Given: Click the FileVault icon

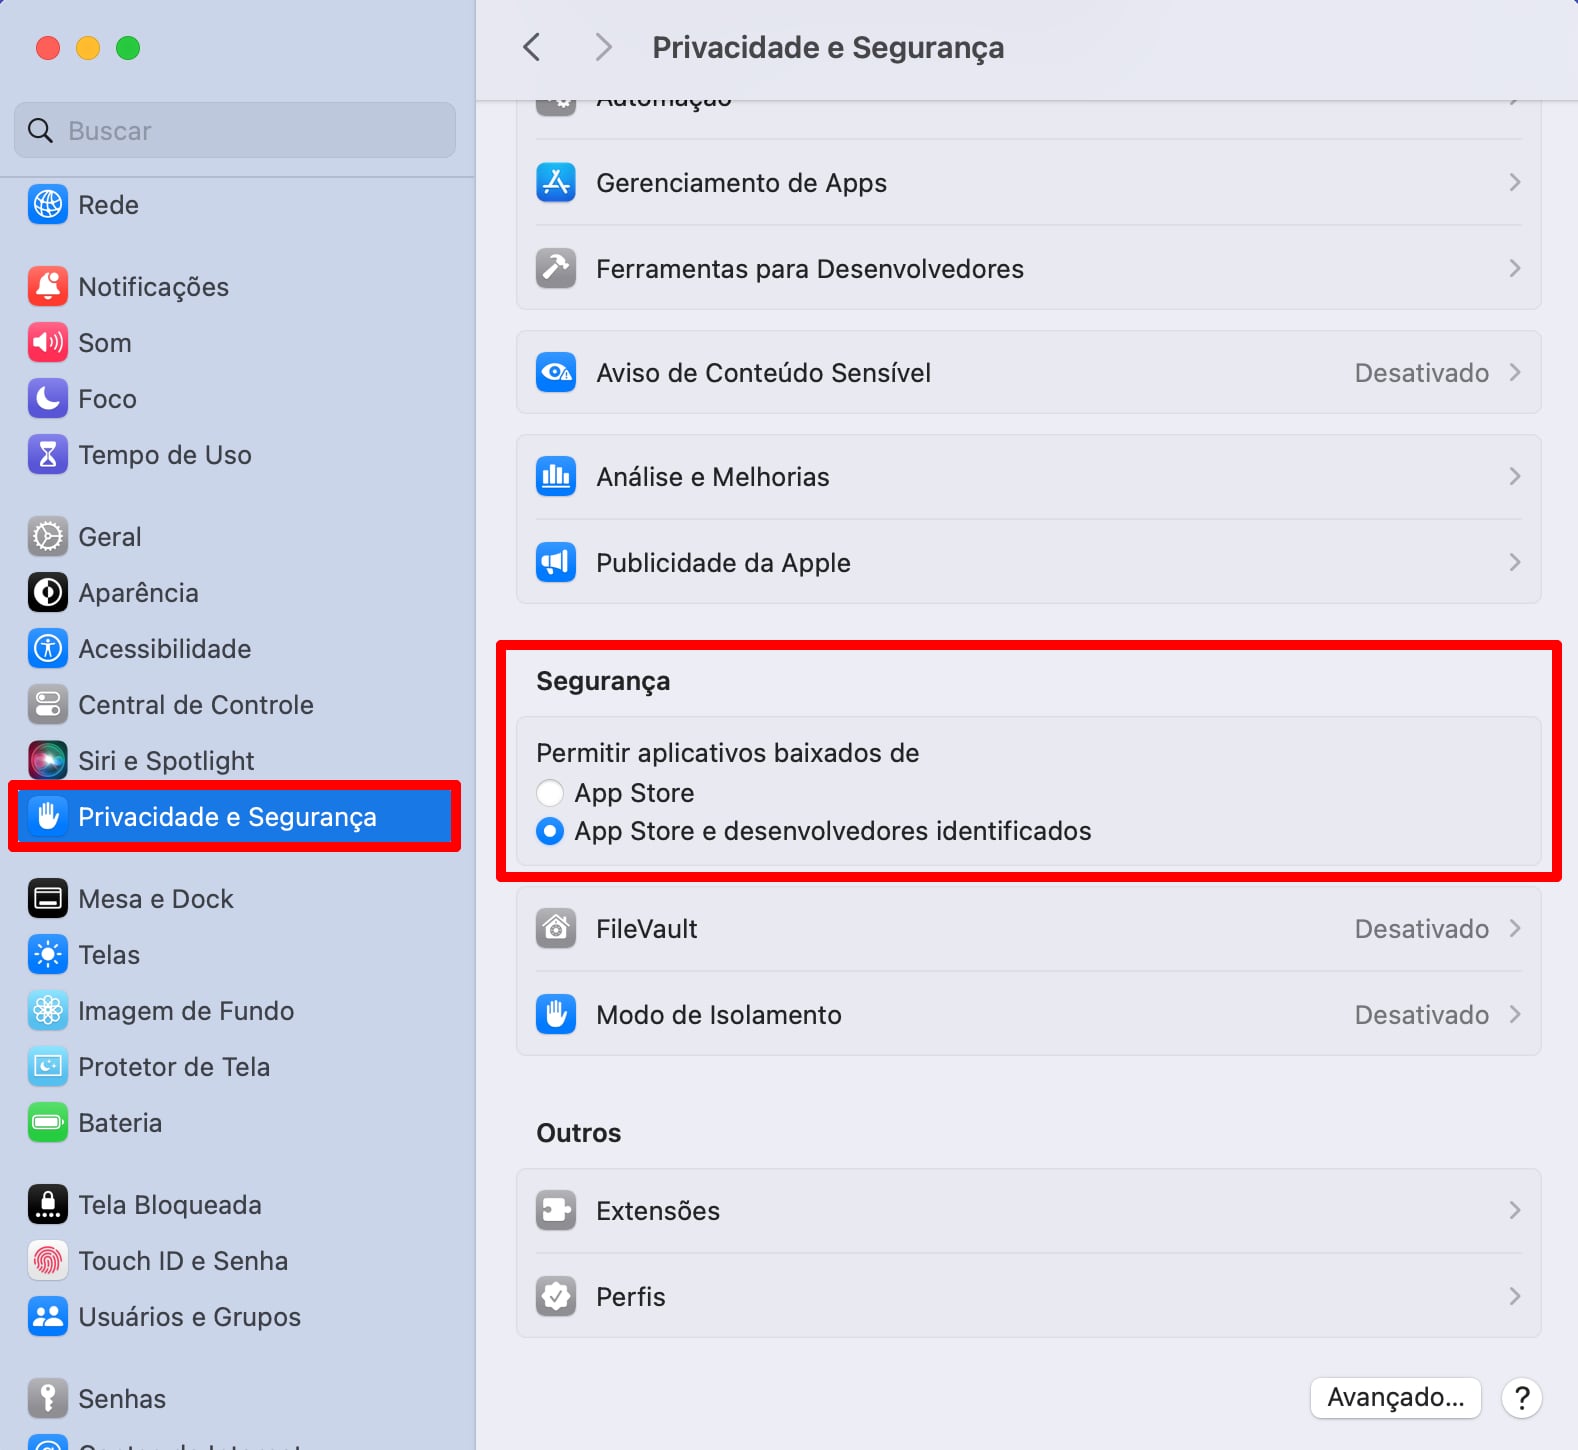Looking at the screenshot, I should tap(555, 929).
